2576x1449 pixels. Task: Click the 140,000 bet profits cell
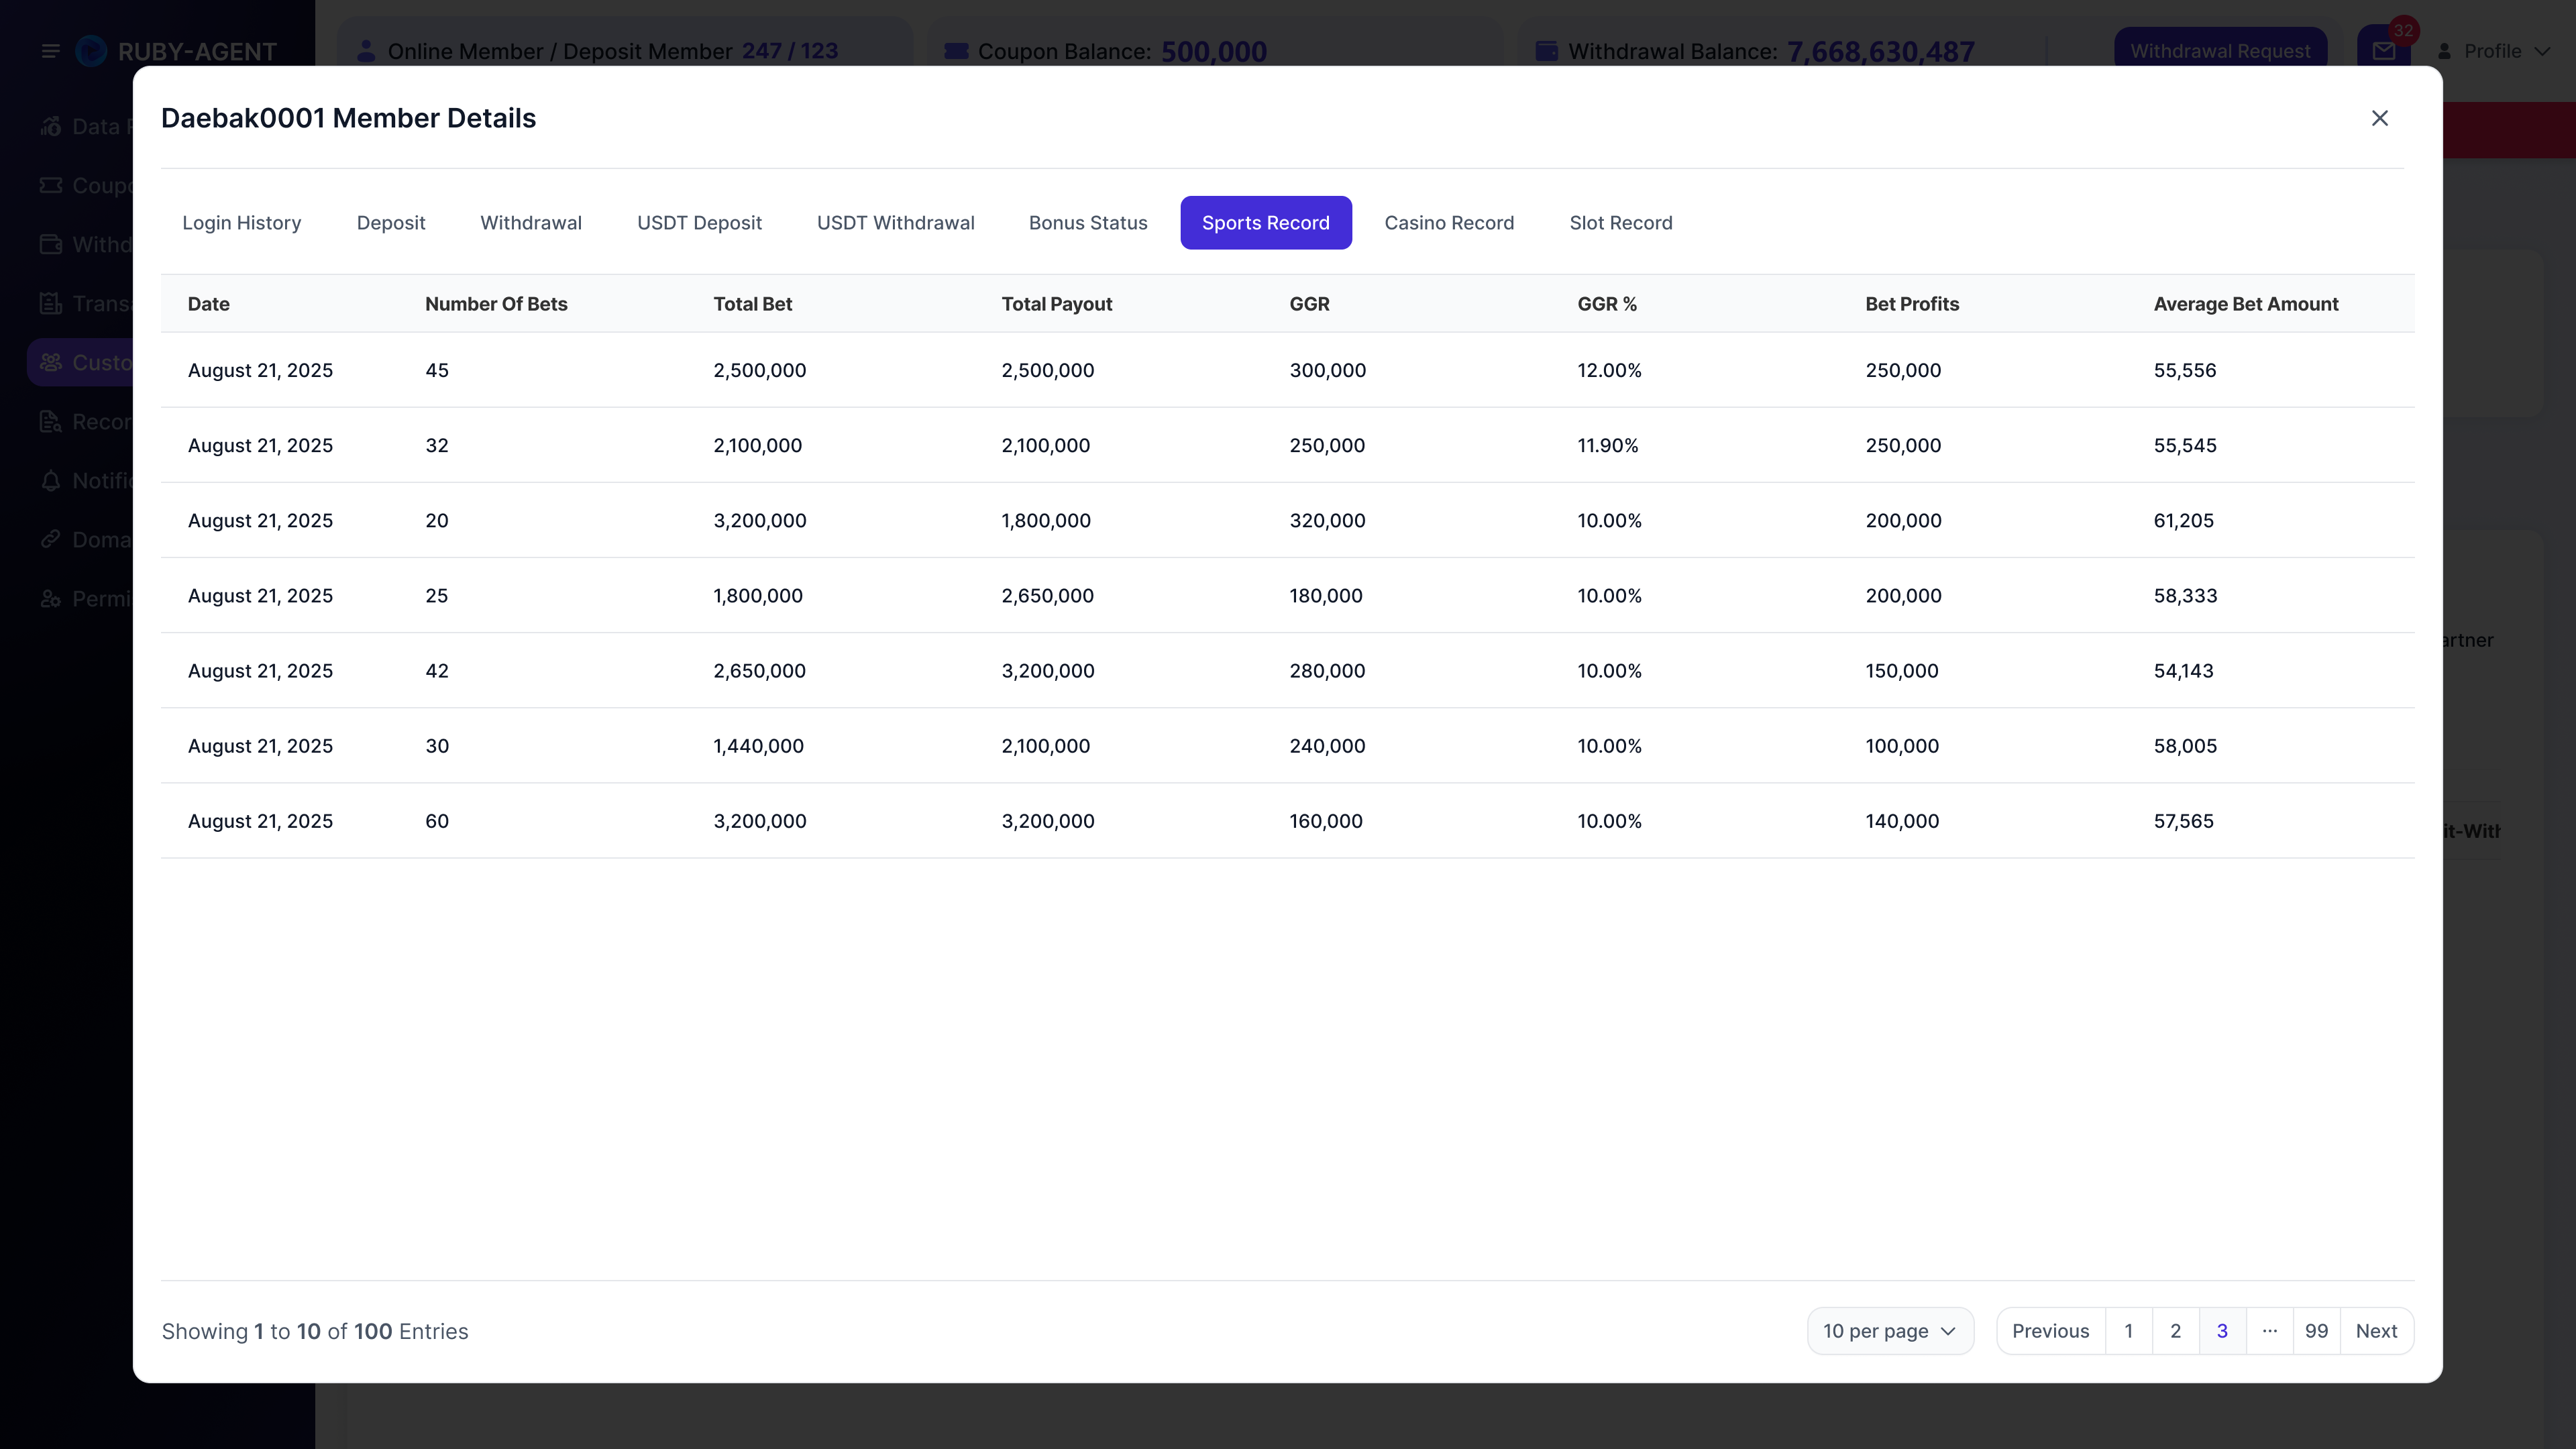click(x=1901, y=820)
